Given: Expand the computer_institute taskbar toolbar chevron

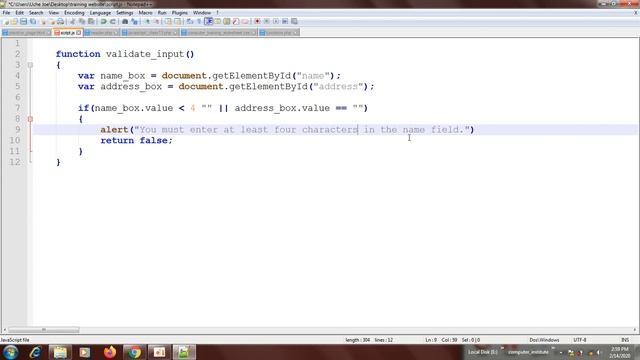Looking at the screenshot, I should (x=553, y=349).
